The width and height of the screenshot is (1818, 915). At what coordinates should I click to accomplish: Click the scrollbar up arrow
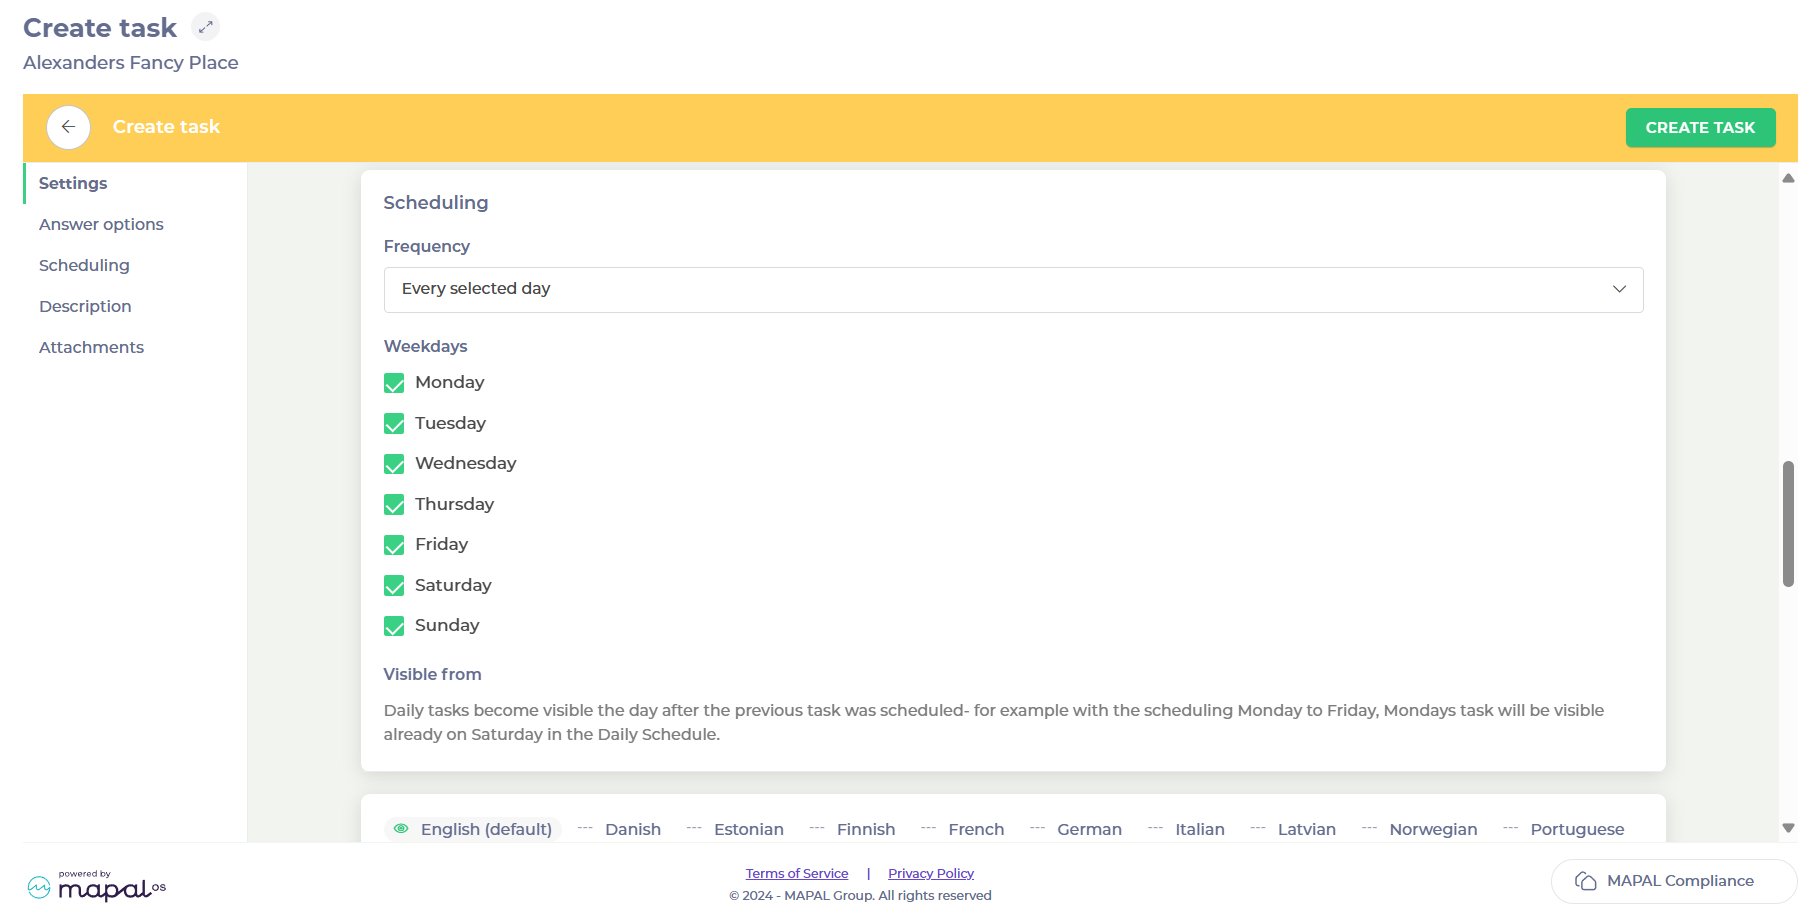click(x=1788, y=178)
